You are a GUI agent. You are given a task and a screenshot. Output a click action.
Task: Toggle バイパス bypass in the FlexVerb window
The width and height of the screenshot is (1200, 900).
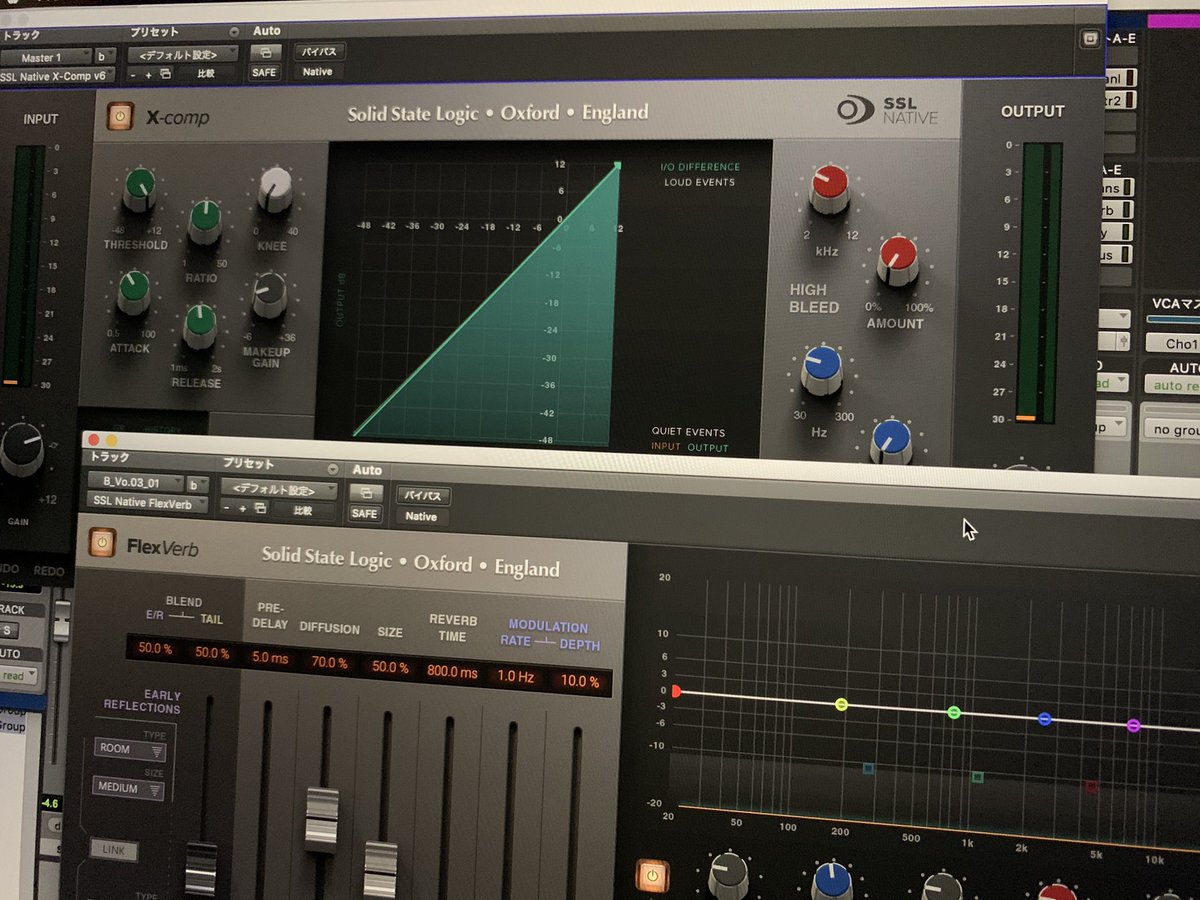tap(424, 495)
